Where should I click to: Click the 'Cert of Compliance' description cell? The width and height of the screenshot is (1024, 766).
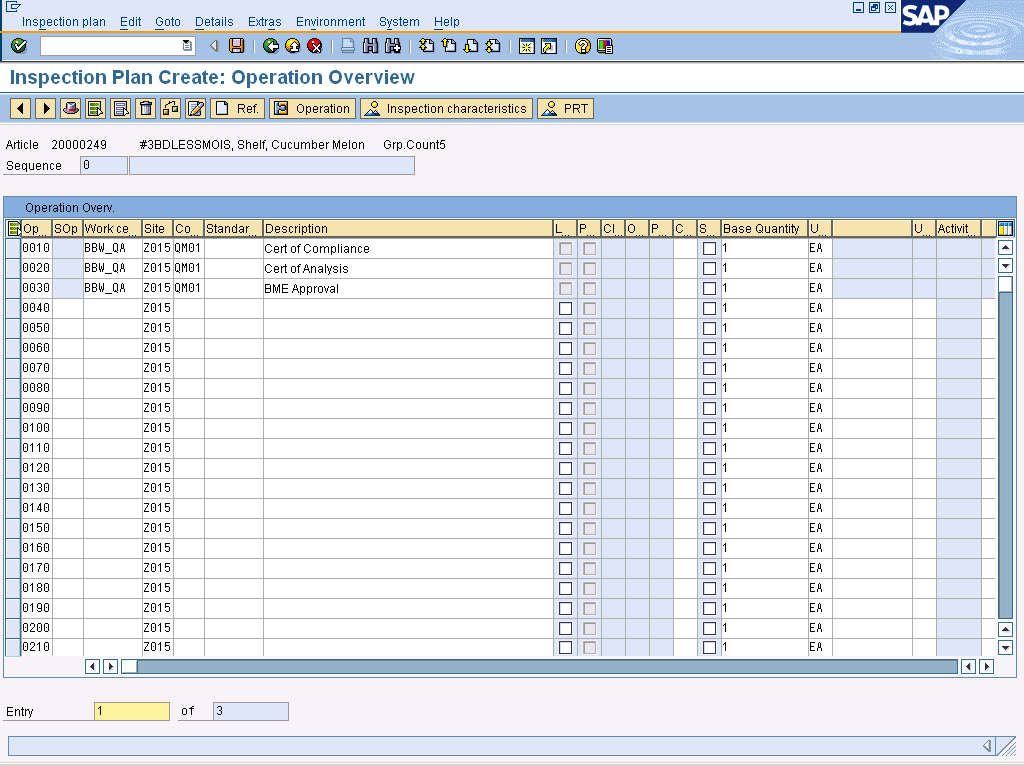pyautogui.click(x=408, y=248)
